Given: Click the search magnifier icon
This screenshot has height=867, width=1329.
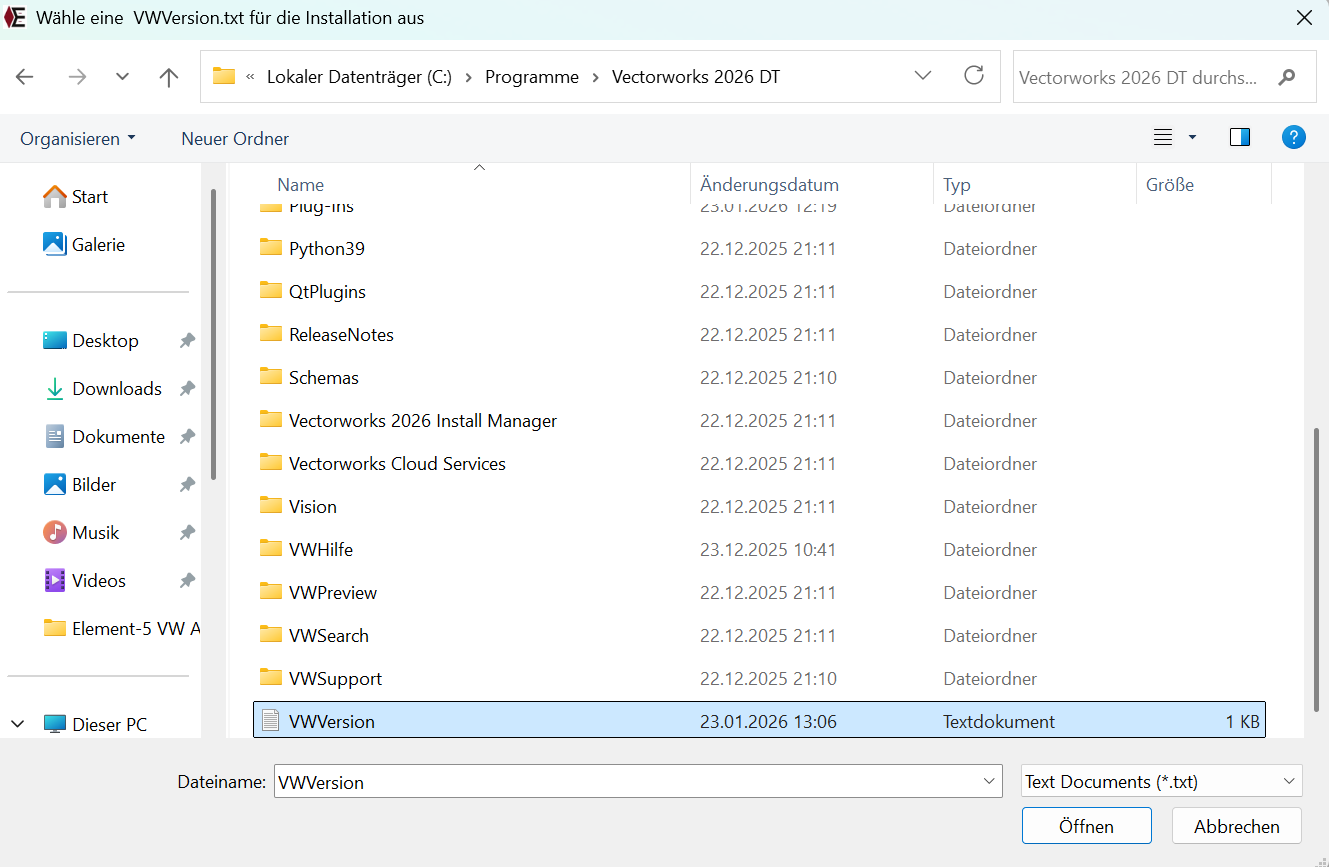Looking at the screenshot, I should coord(1287,77).
